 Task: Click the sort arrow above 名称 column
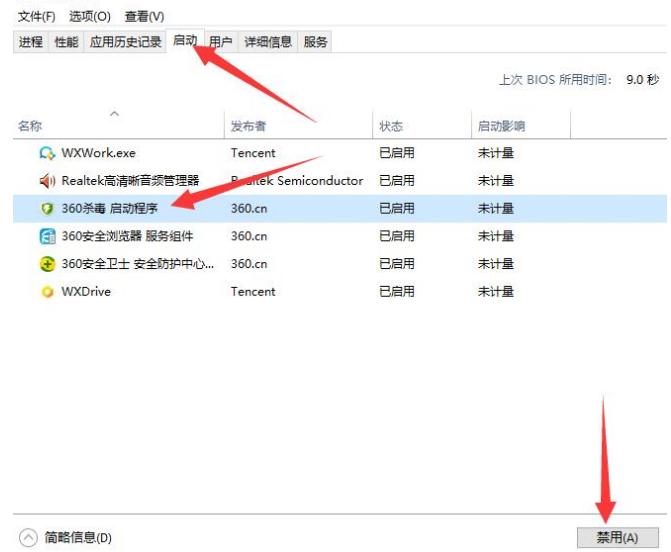tap(114, 113)
